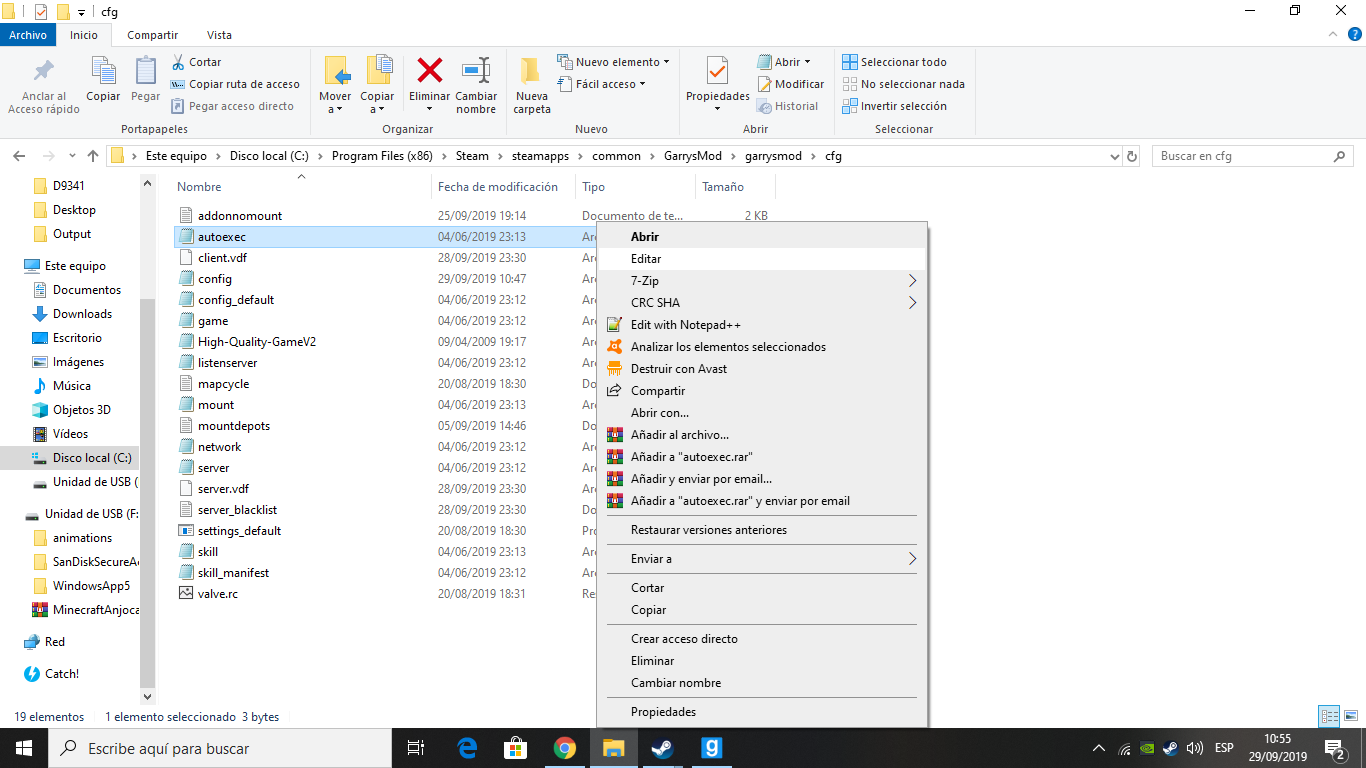Click Modificar in the ribbon Abrir group
This screenshot has width=1366, height=768.
coord(790,84)
